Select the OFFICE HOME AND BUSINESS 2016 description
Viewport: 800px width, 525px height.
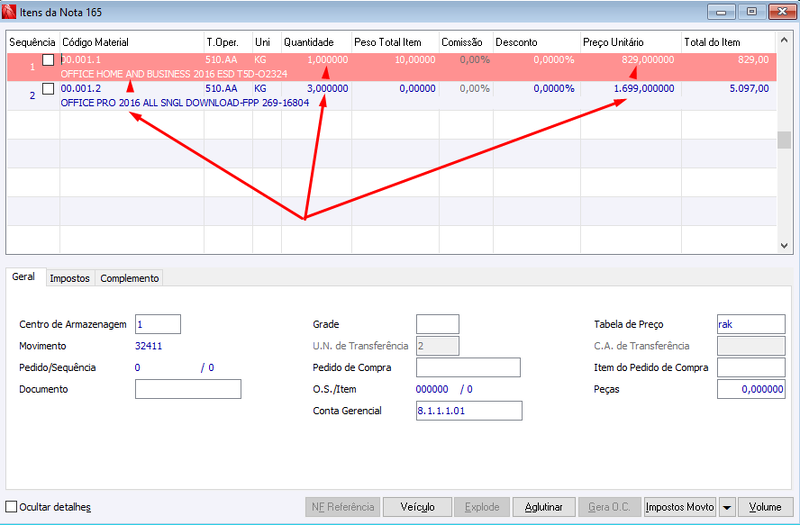174,74
